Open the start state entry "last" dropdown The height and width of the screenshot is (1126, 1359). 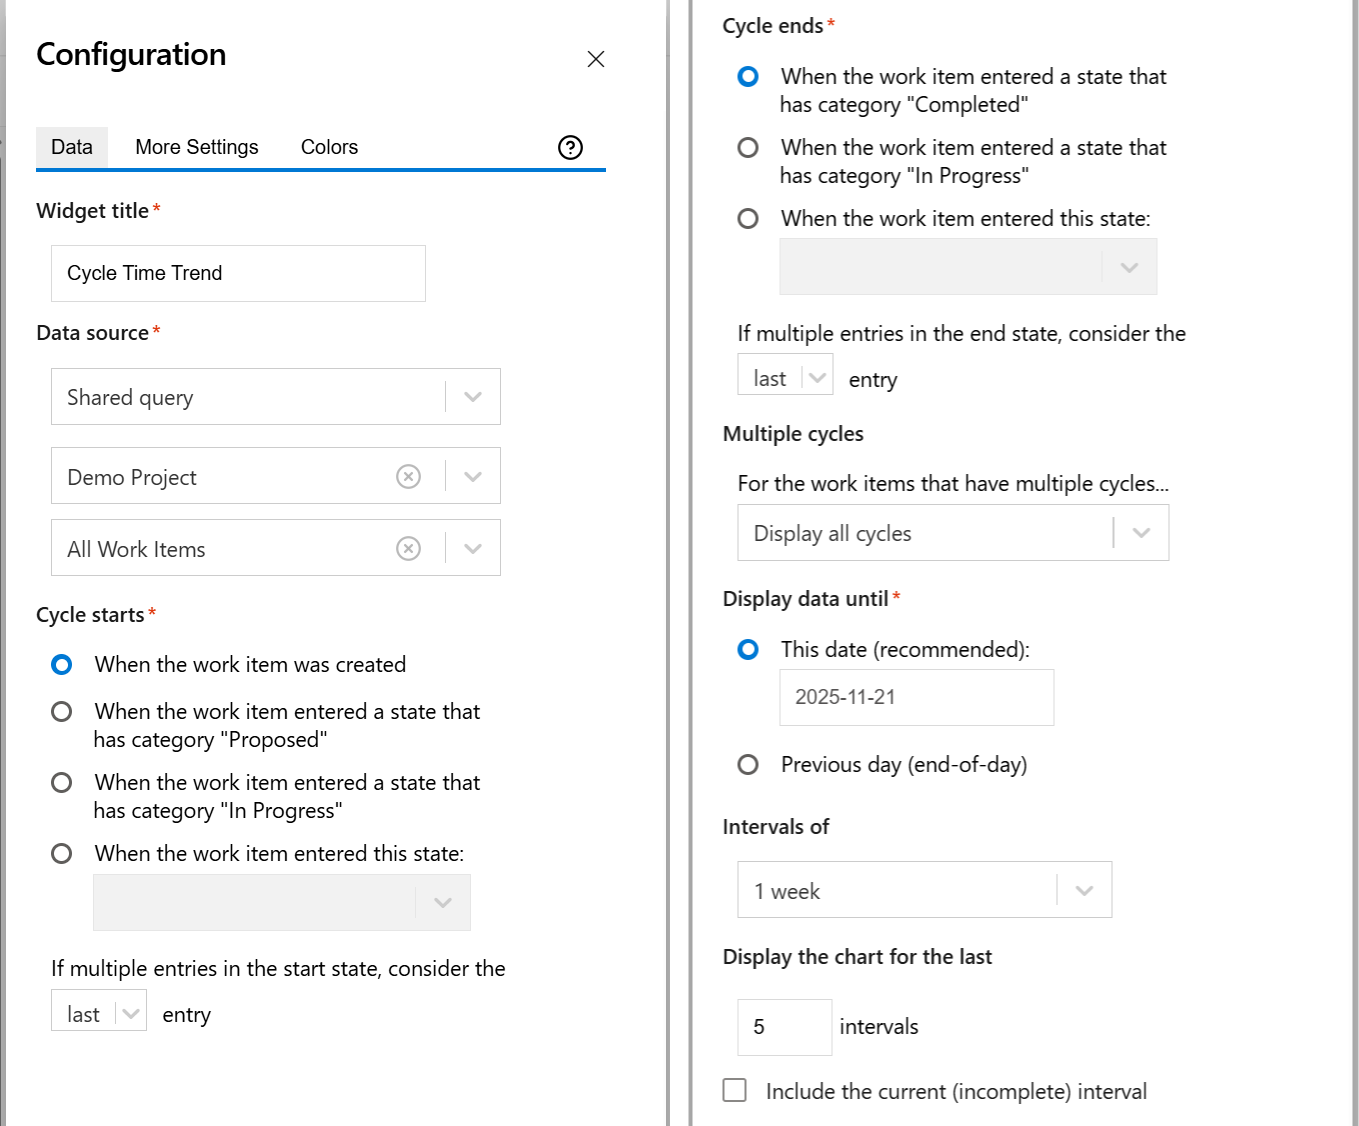click(x=99, y=1014)
